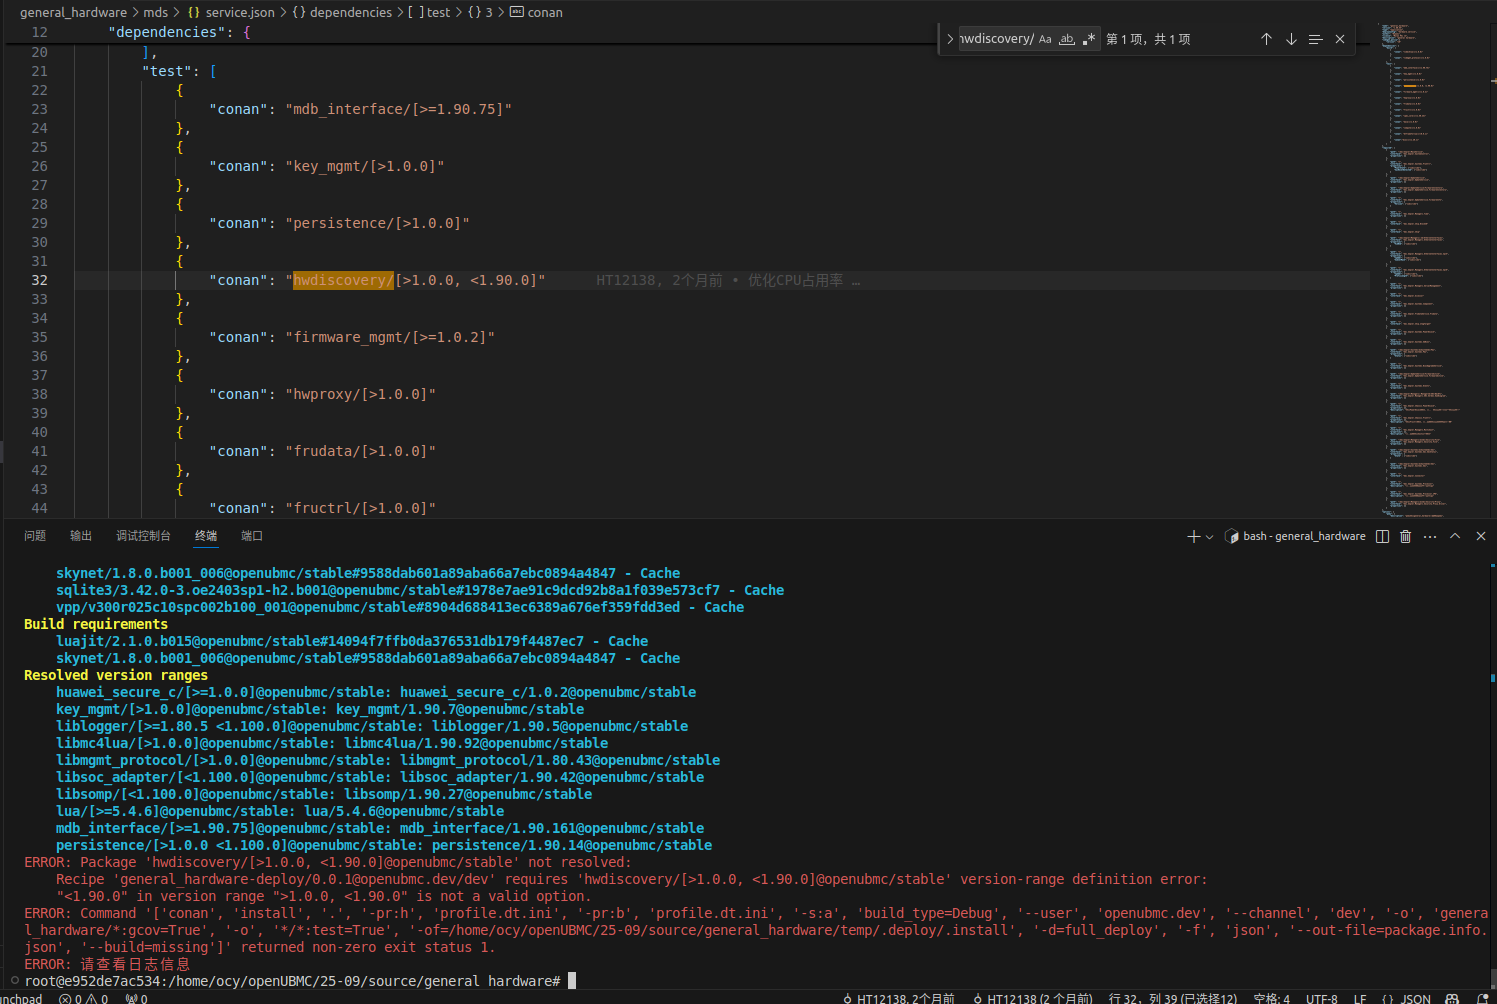Click the editor minimap overview
The image size is (1497, 1004).
[1420, 250]
